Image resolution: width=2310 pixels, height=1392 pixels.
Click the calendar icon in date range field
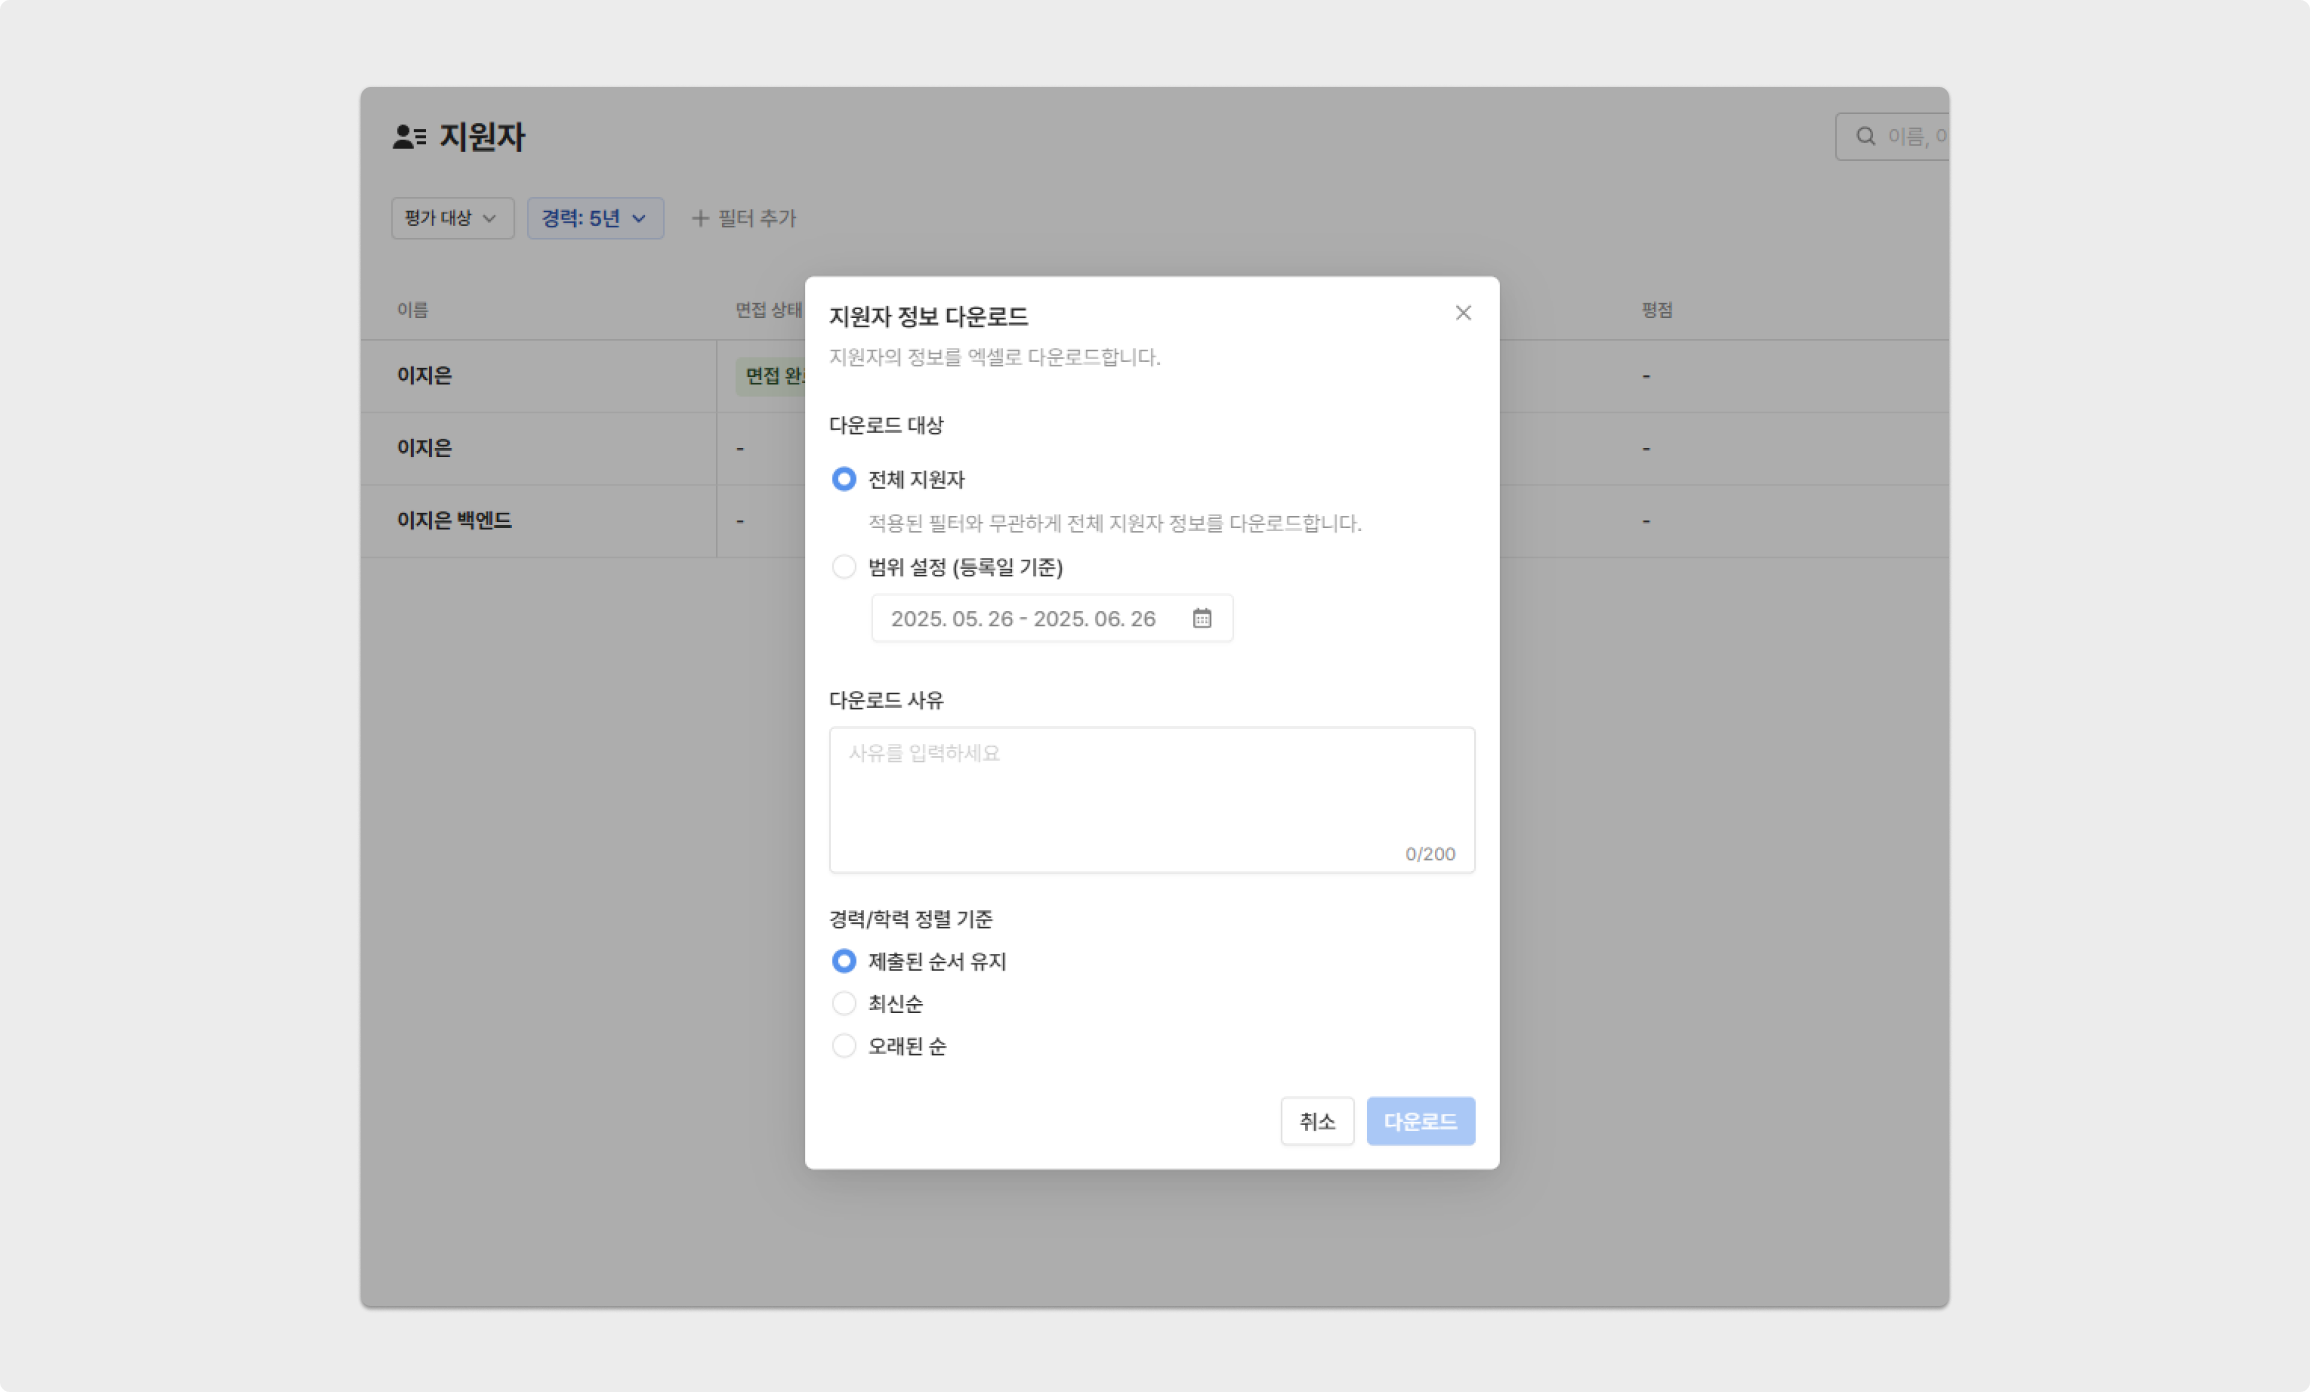click(1202, 618)
